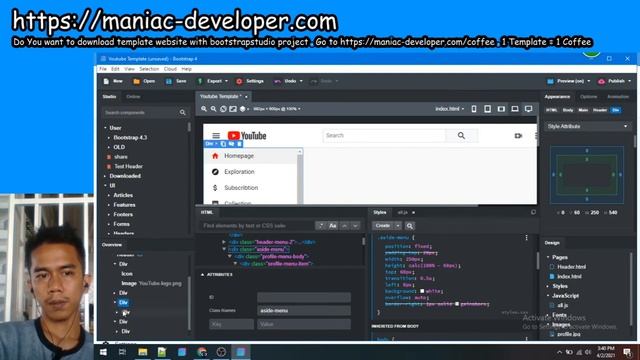Open a project with the Open folder icon
The width and height of the screenshot is (640, 360).
click(x=137, y=81)
